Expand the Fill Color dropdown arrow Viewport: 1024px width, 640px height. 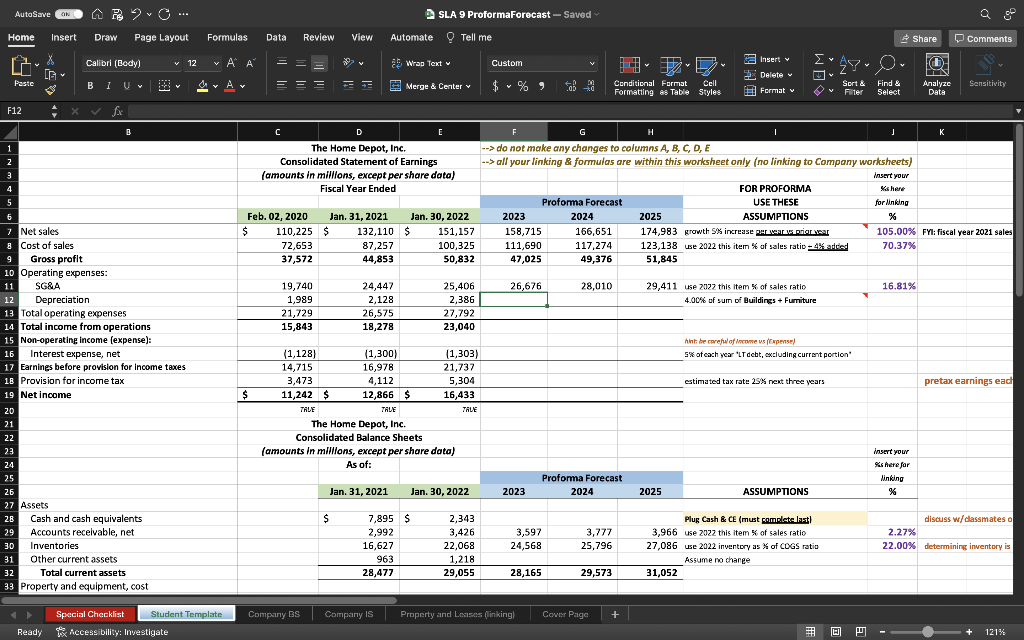[215, 86]
